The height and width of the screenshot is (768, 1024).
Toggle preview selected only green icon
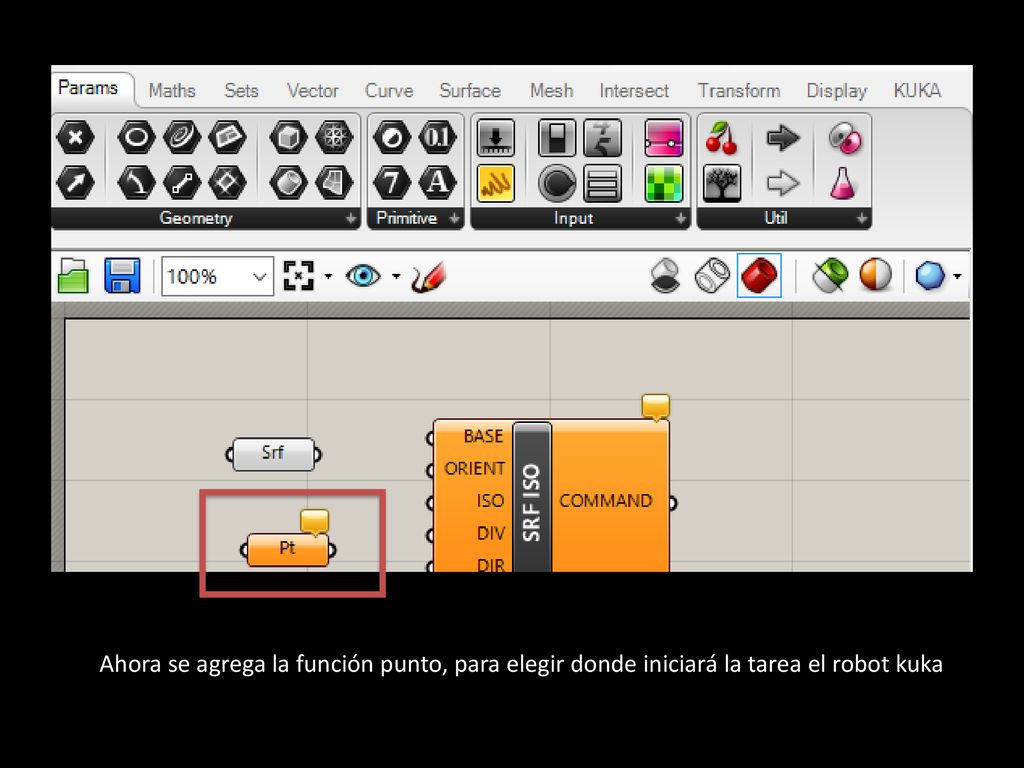click(829, 276)
